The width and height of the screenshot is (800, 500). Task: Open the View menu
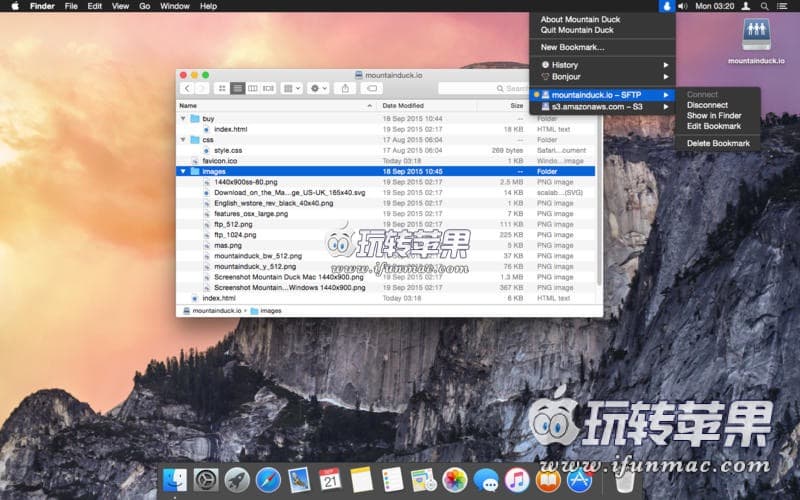120,6
